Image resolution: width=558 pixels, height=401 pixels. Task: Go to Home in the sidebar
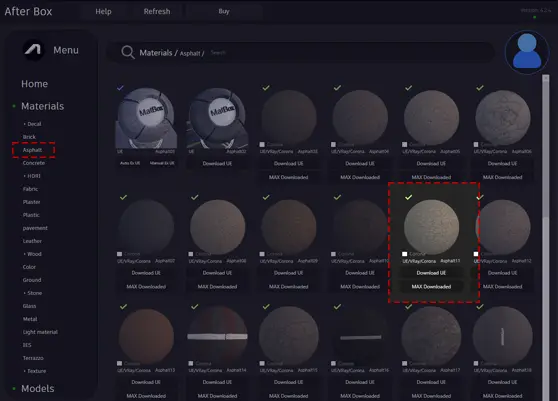35,84
